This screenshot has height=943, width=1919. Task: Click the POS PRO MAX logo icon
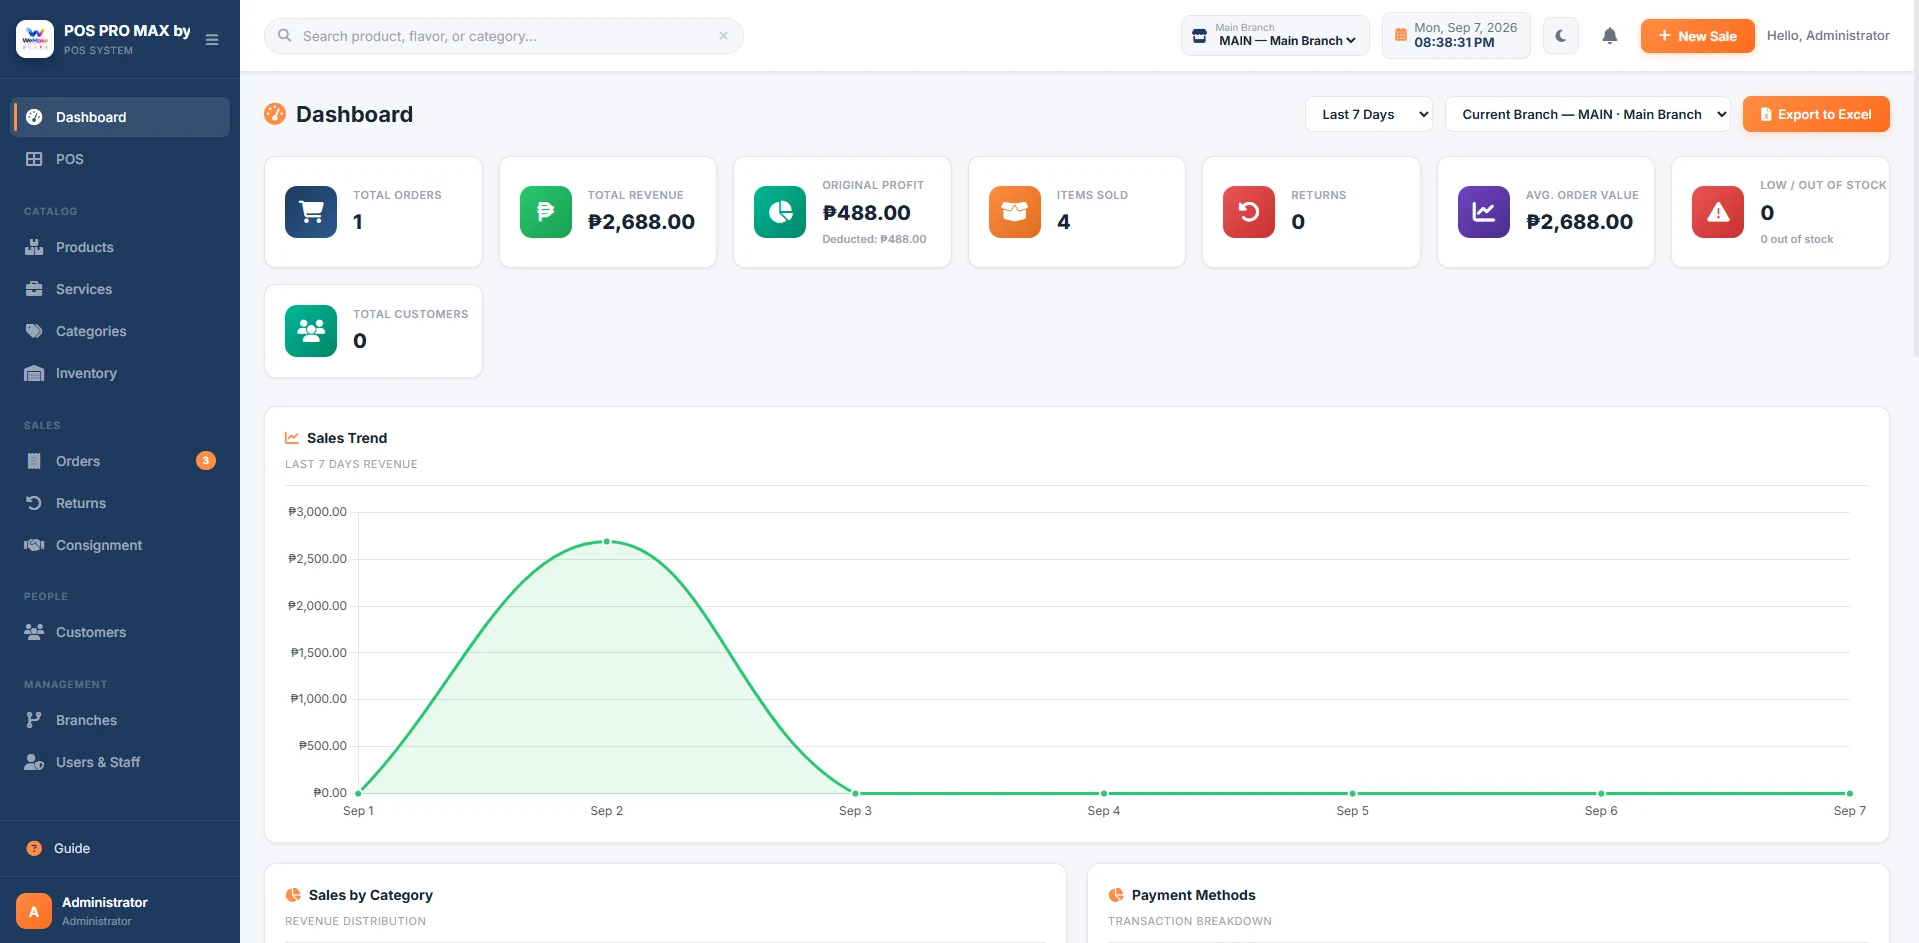point(35,39)
